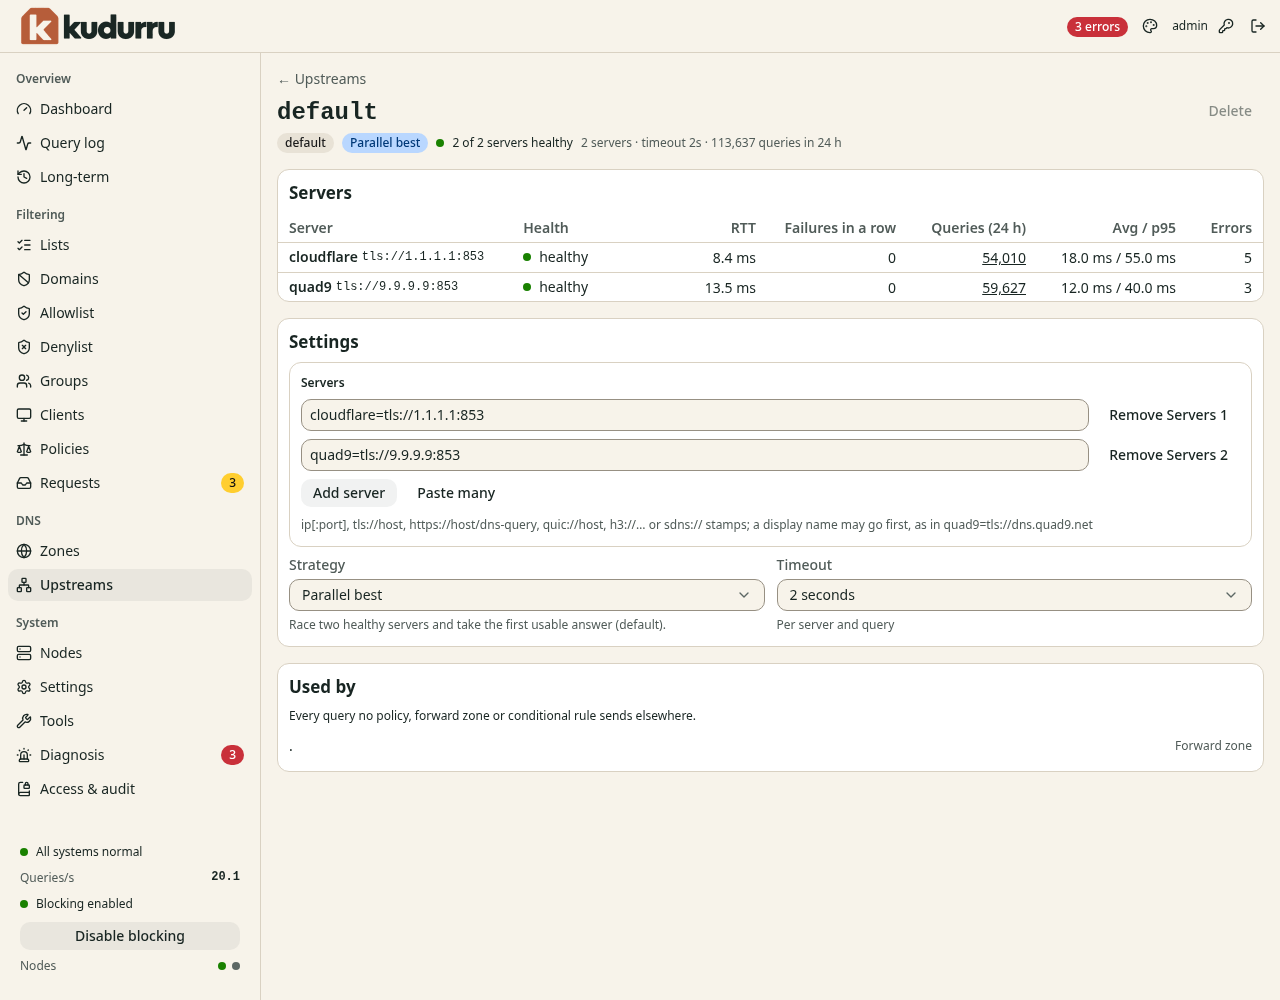Screen dimensions: 1280x1000
Task: Click the Long-term history icon
Action: [24, 177]
